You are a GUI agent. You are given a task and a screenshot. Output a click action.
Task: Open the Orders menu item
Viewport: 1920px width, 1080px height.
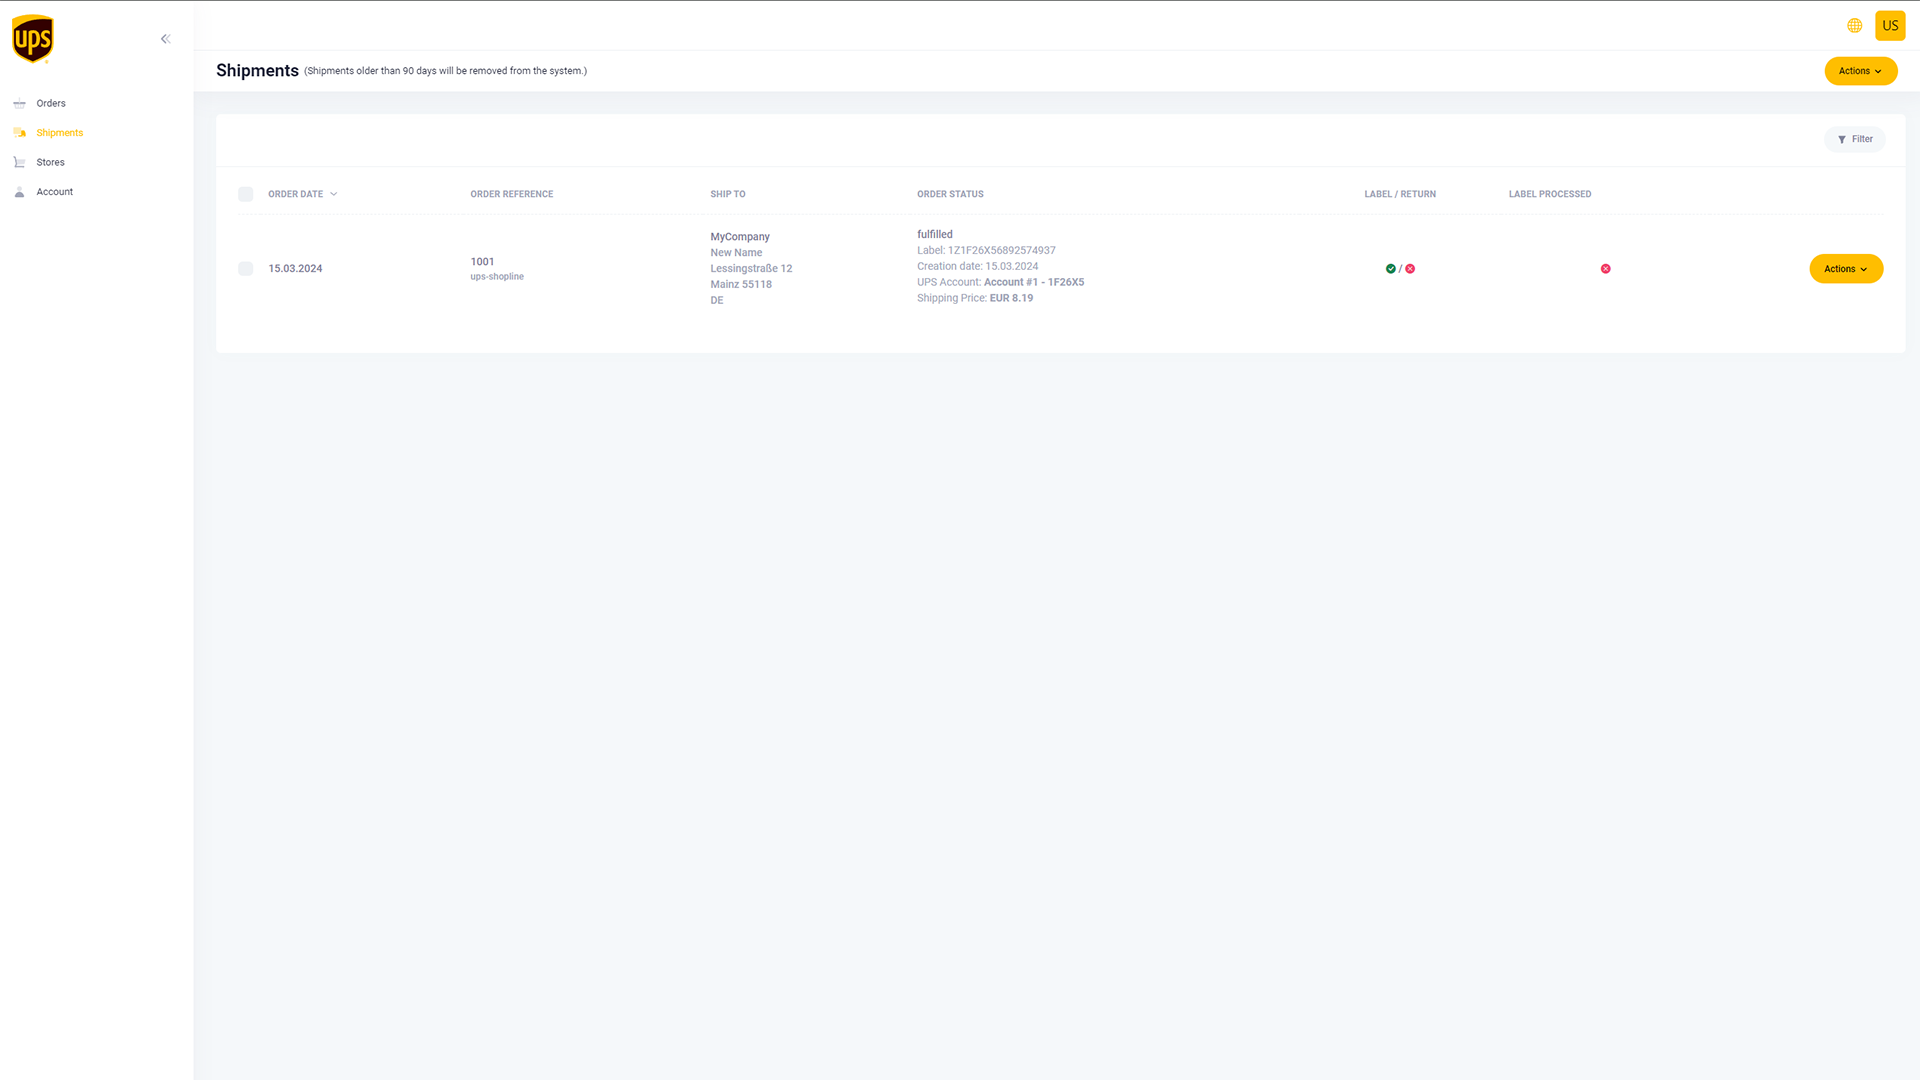[51, 104]
